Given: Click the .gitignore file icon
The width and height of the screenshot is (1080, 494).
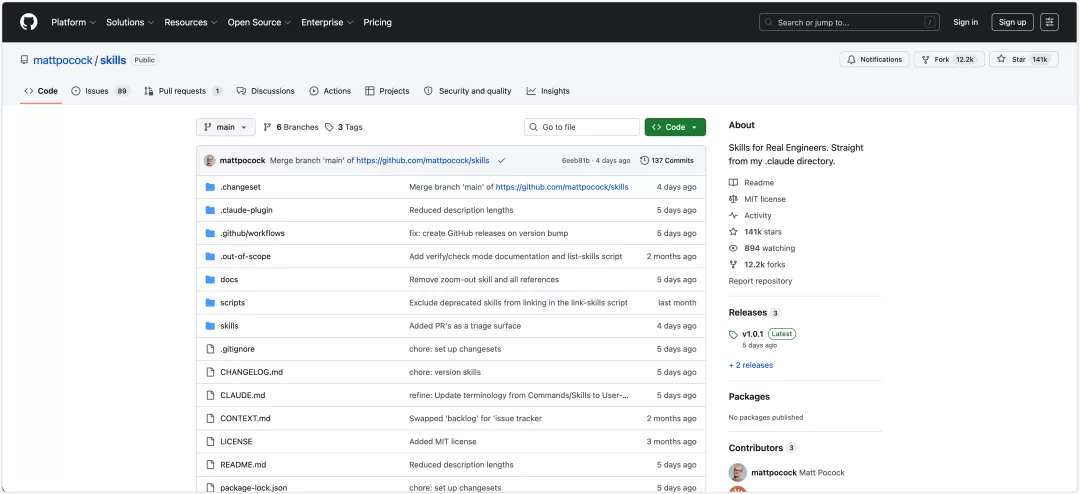Looking at the screenshot, I should pyautogui.click(x=210, y=349).
